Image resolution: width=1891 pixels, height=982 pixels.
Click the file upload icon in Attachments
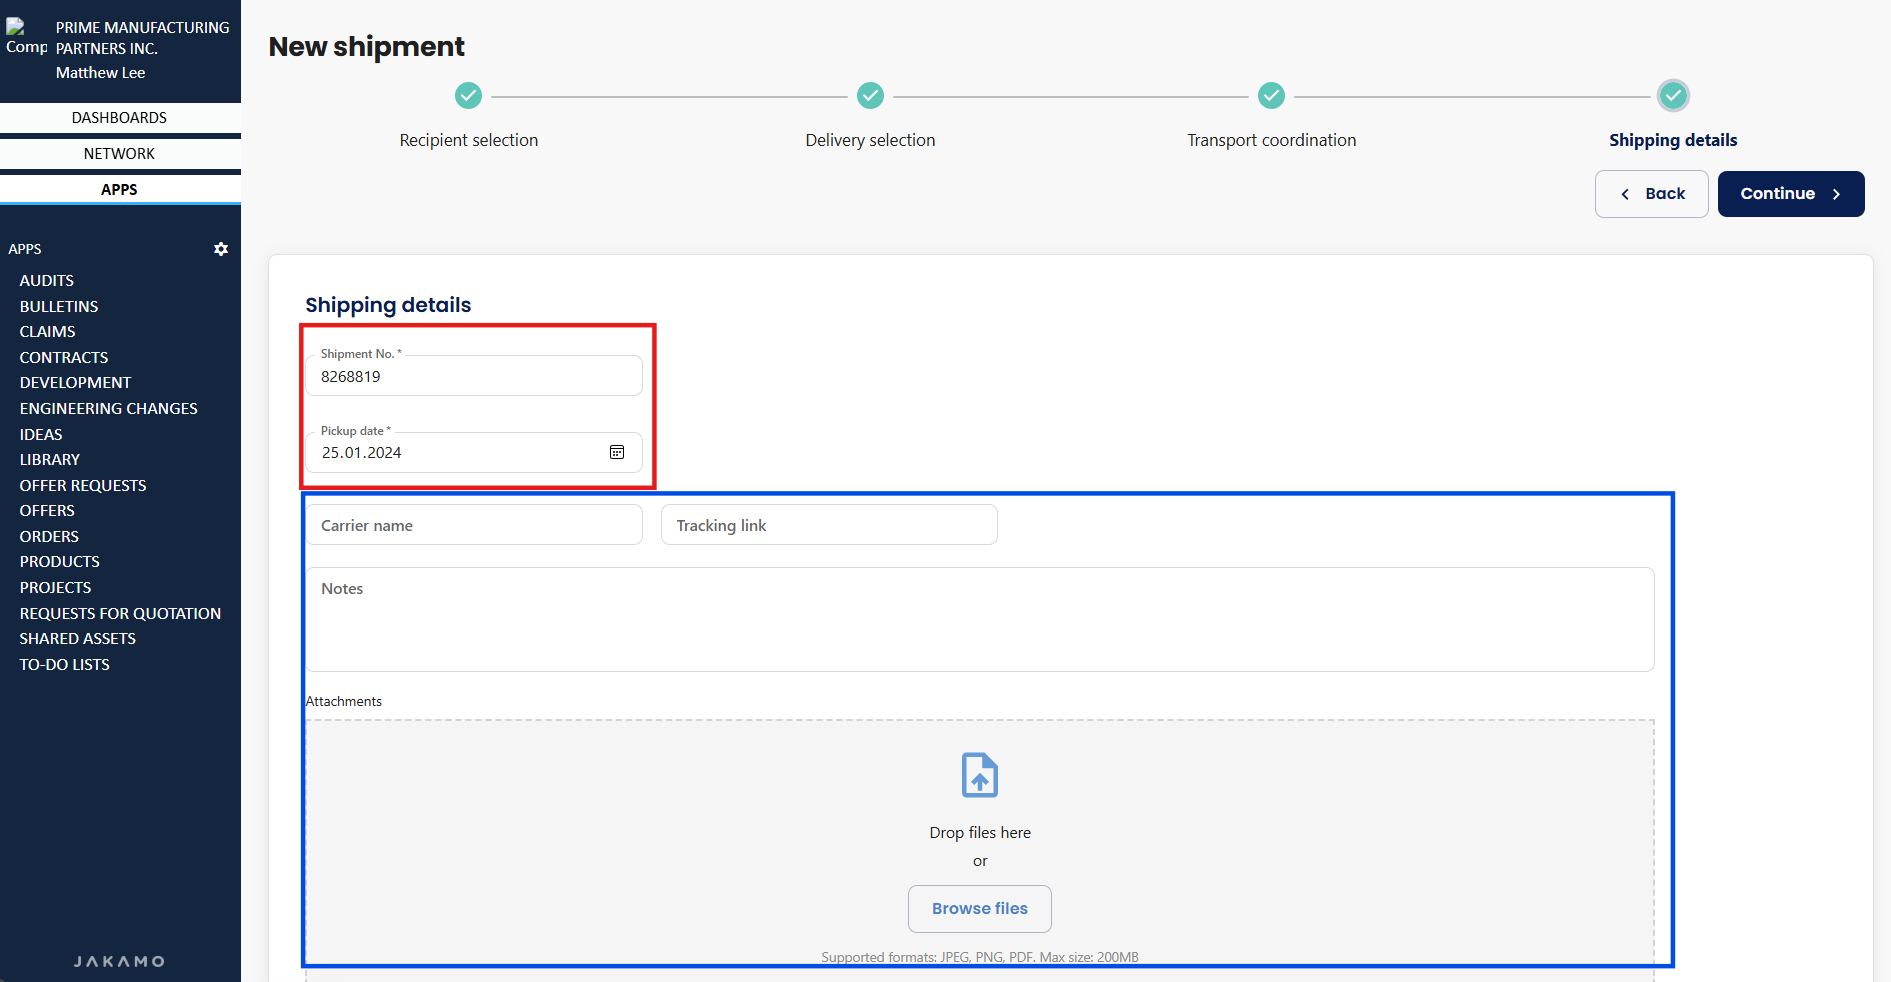click(x=979, y=775)
